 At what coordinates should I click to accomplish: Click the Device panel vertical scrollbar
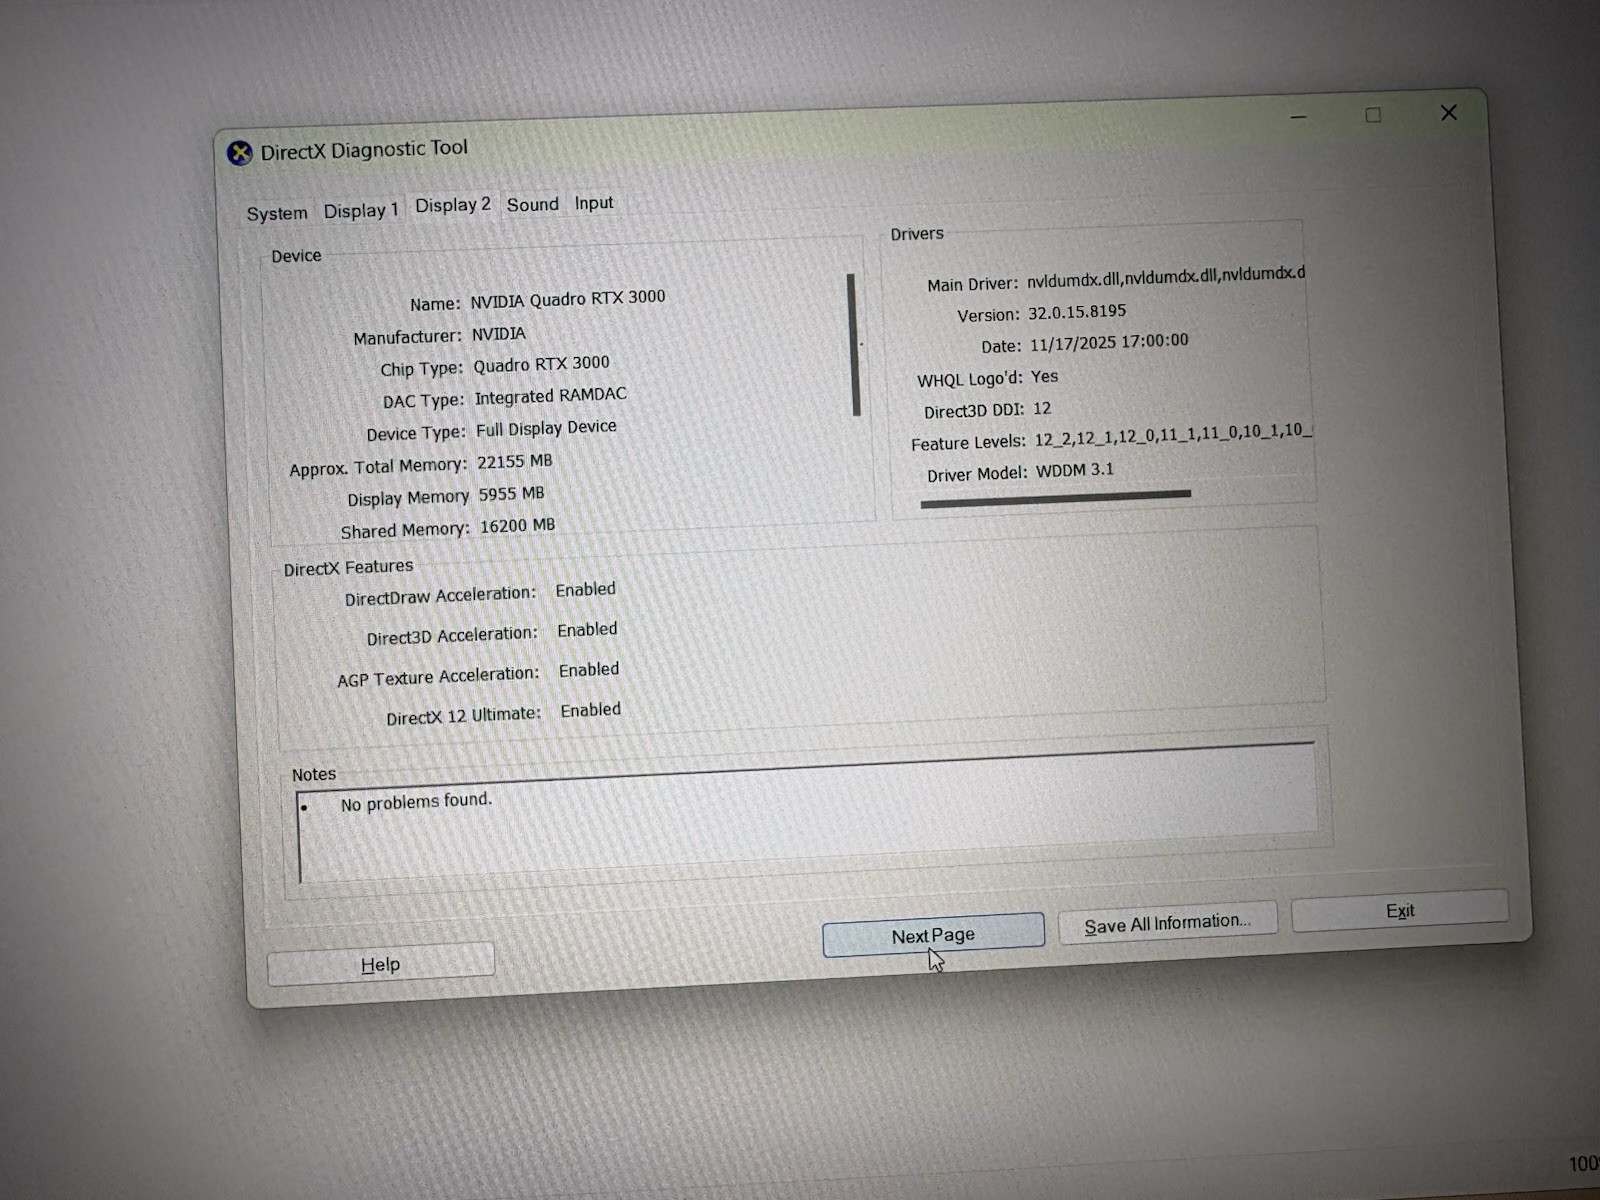point(853,344)
